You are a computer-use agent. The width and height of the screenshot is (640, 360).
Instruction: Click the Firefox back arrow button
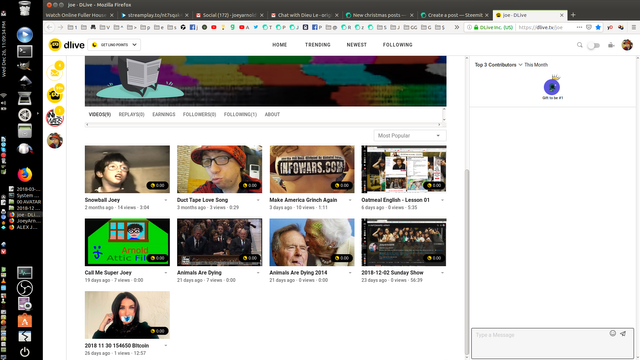click(50, 27)
